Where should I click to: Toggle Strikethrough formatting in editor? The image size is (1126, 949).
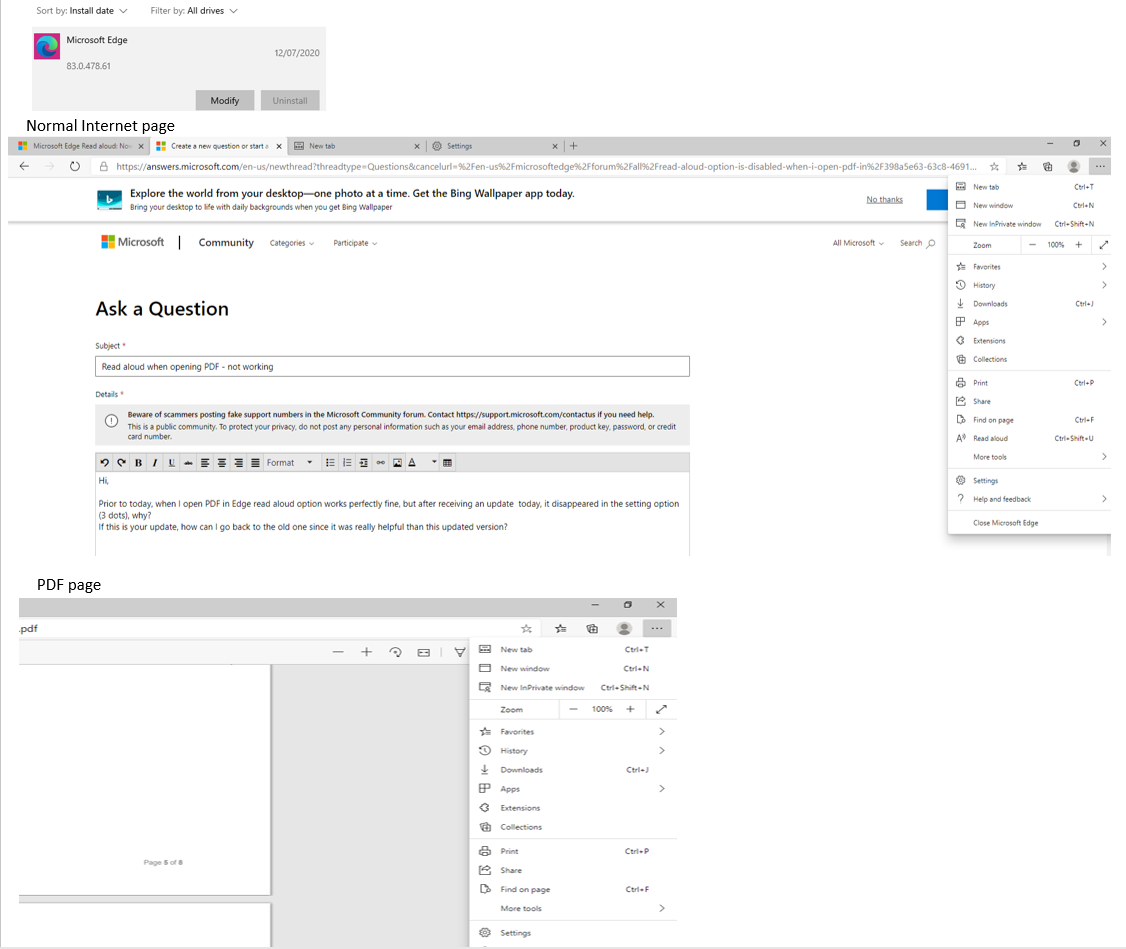click(x=188, y=462)
